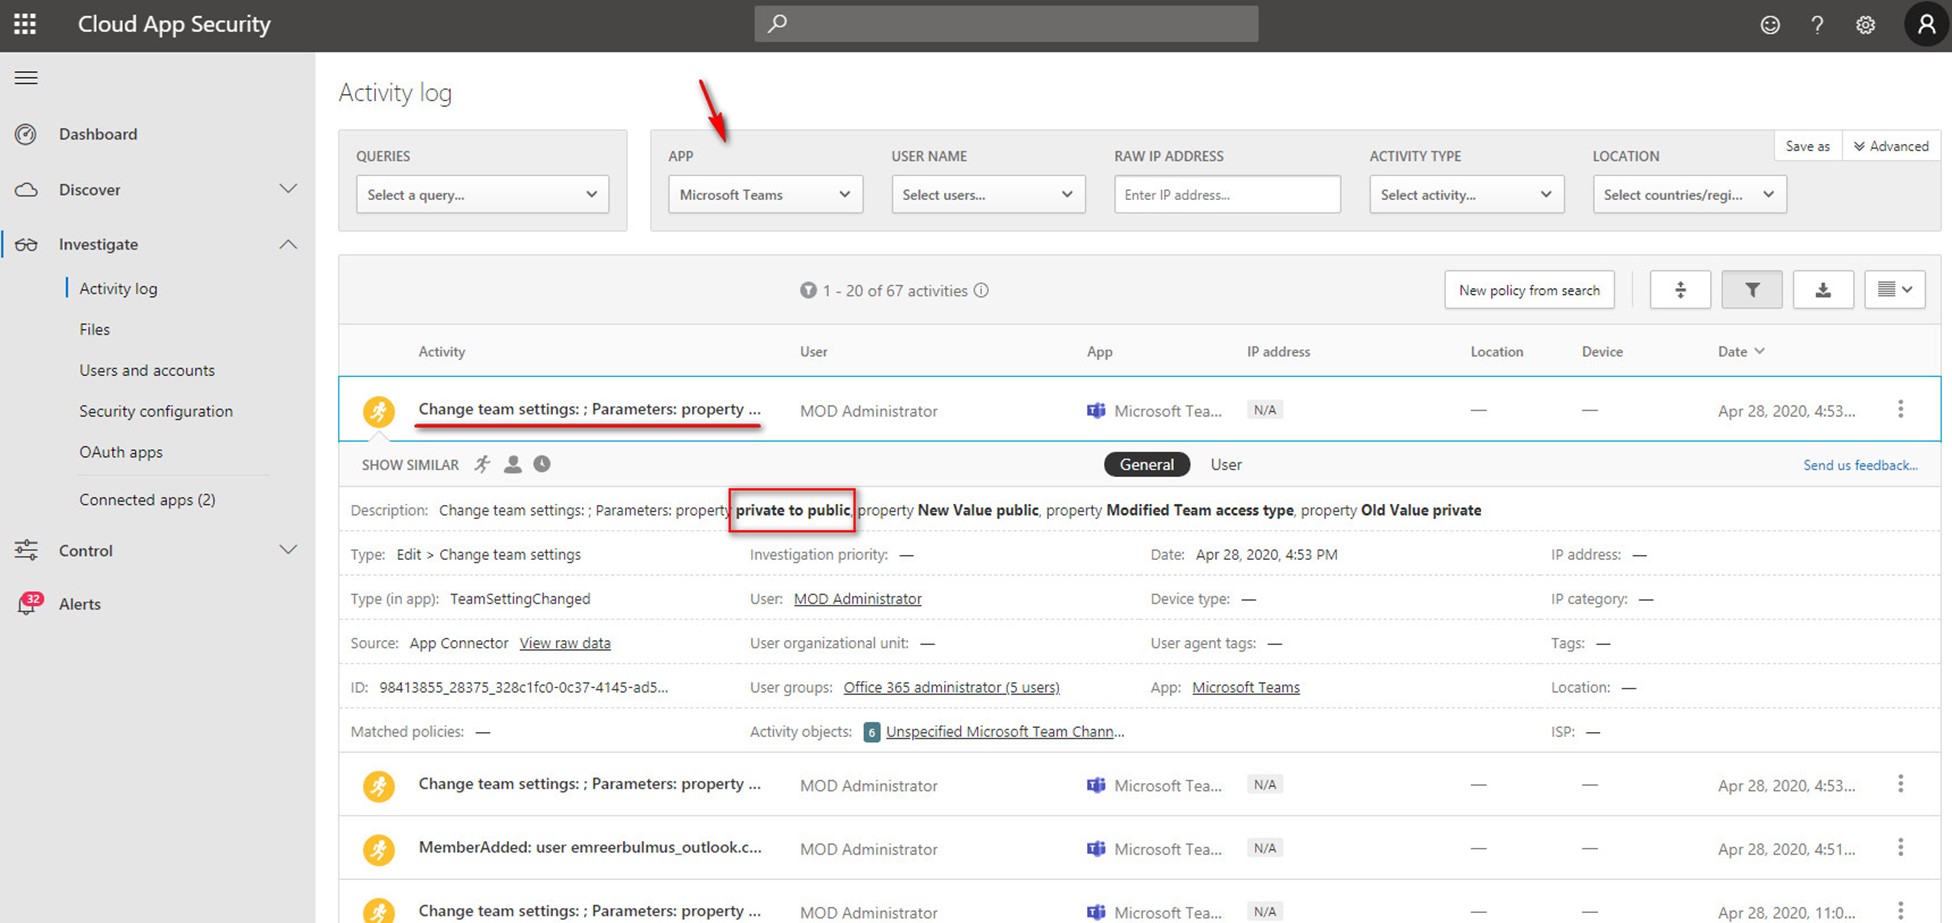
Task: Open Microsoft Teams app link in details
Action: coord(1246,687)
